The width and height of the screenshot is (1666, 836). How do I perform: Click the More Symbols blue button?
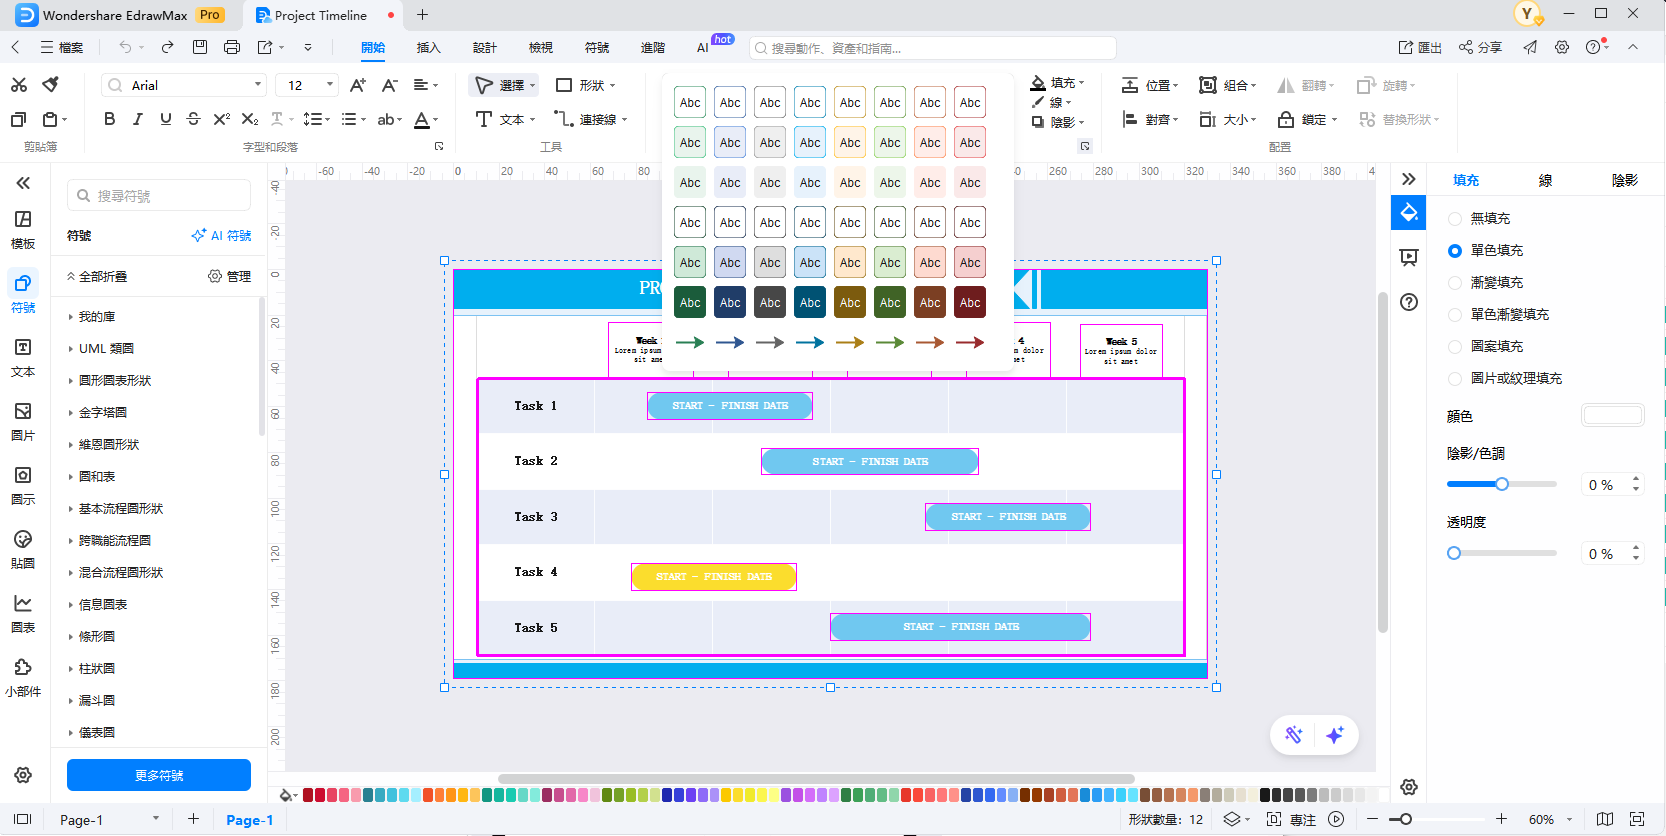point(159,775)
